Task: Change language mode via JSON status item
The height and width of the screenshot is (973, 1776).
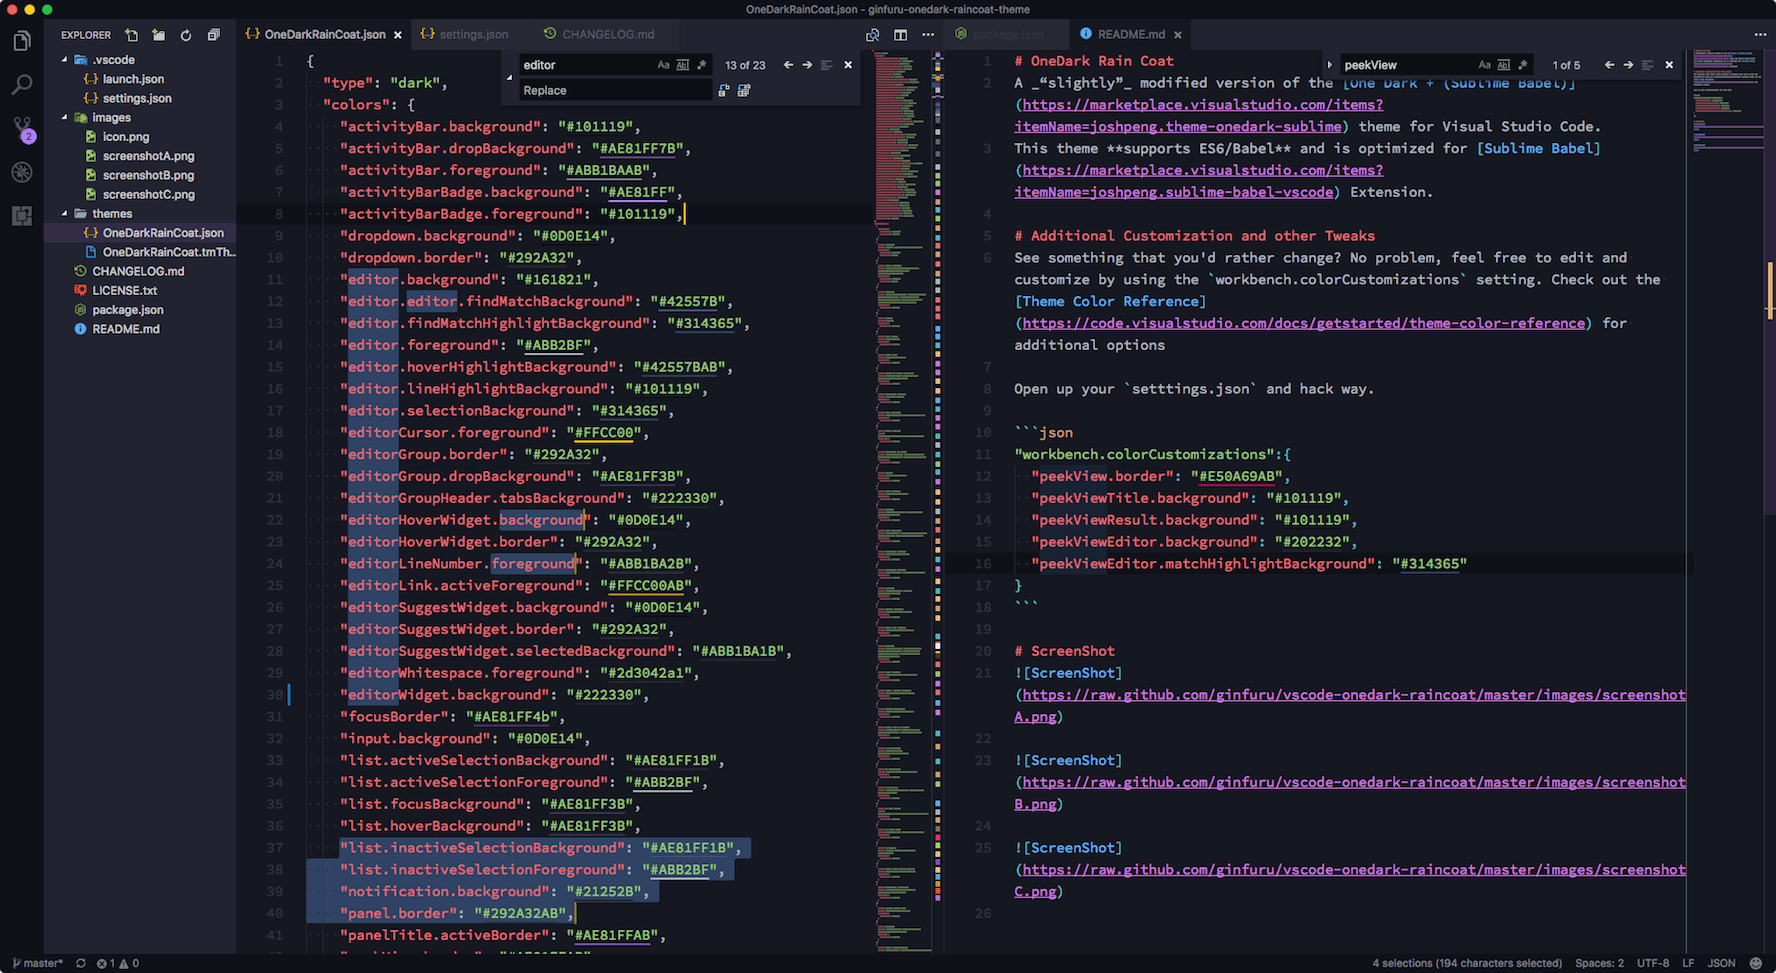Action: (x=1721, y=963)
